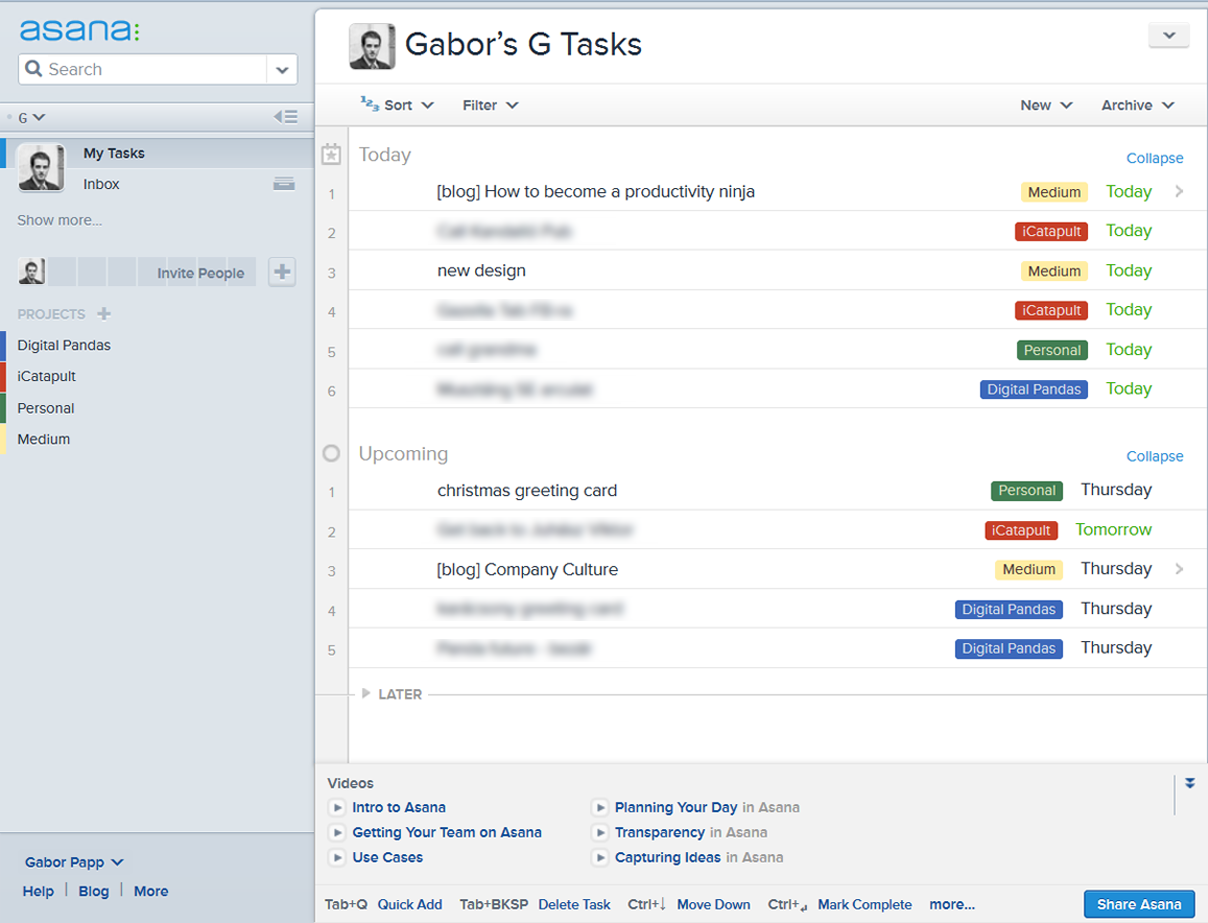Expand the LATER section

366,694
